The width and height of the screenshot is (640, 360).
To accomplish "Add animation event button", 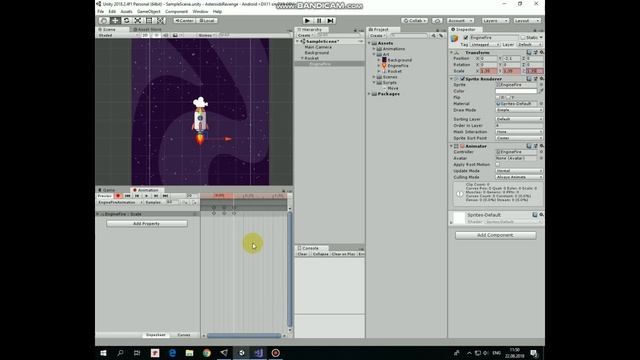I will click(x=194, y=202).
